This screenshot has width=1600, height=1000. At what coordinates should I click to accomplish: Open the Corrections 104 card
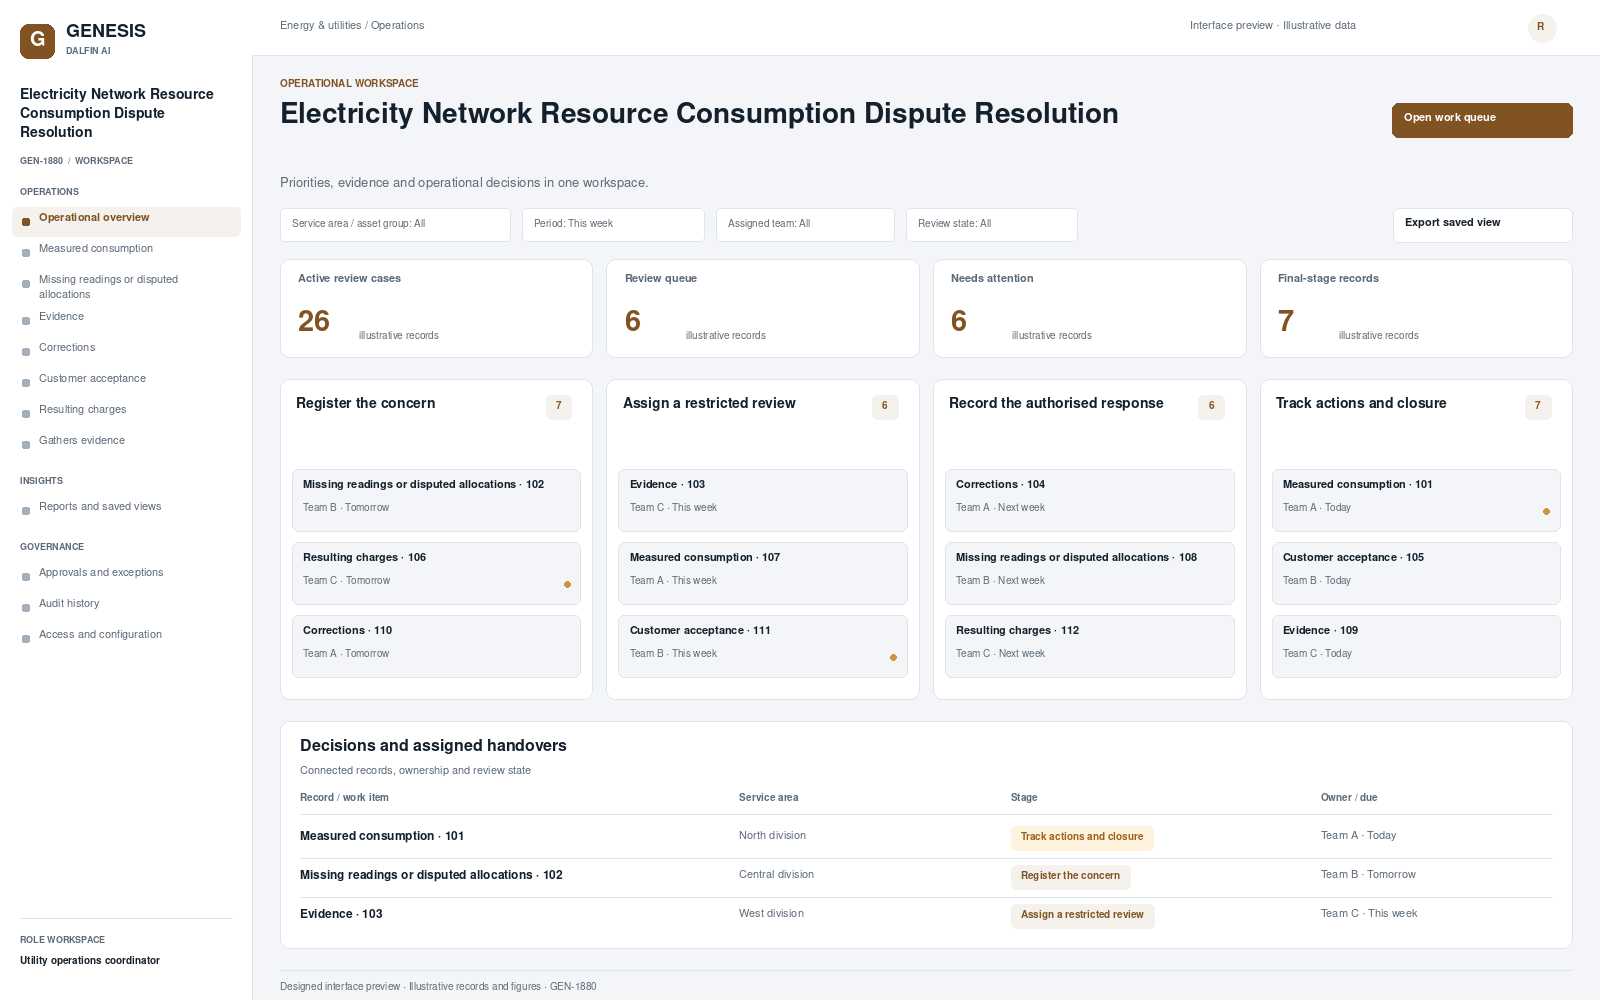pyautogui.click(x=1089, y=500)
